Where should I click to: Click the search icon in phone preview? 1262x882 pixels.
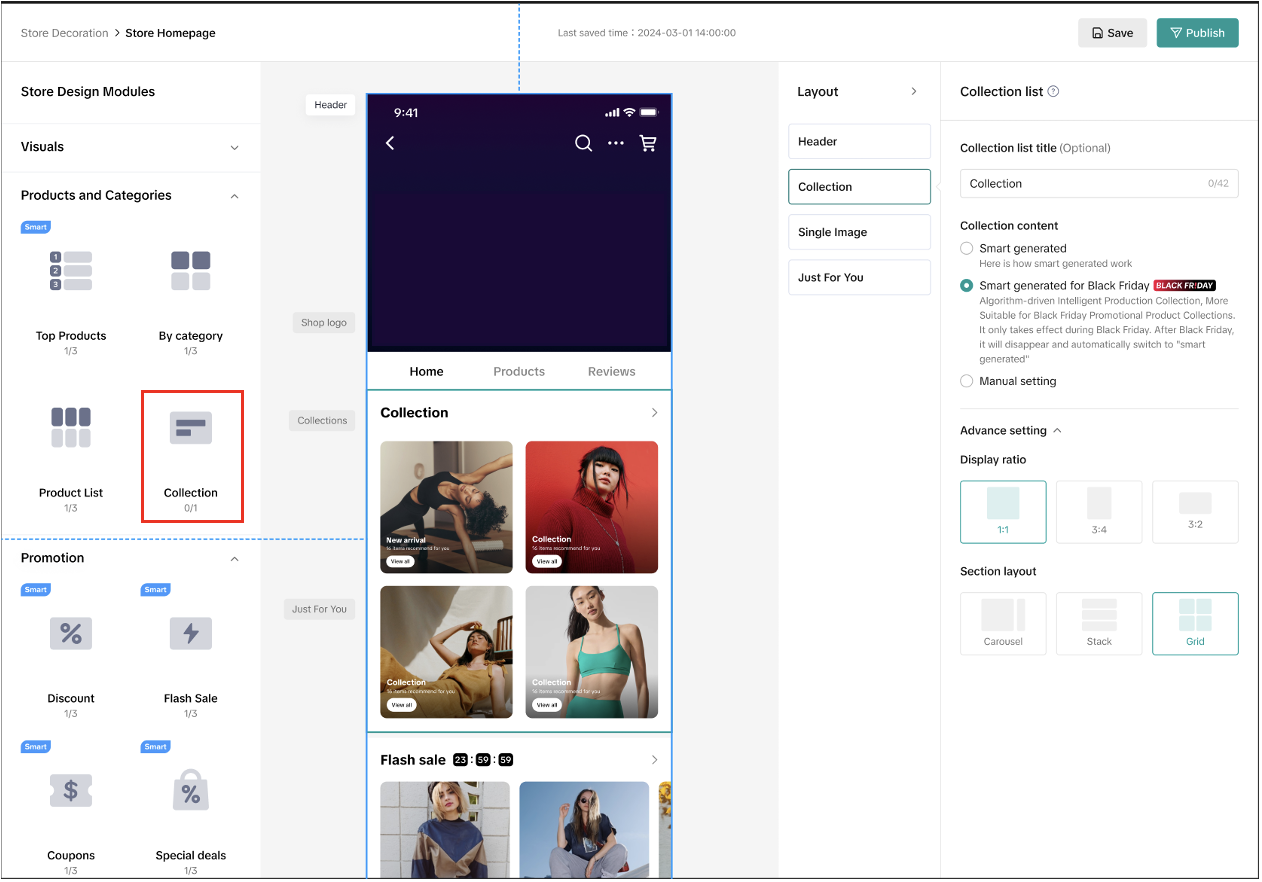(x=583, y=144)
